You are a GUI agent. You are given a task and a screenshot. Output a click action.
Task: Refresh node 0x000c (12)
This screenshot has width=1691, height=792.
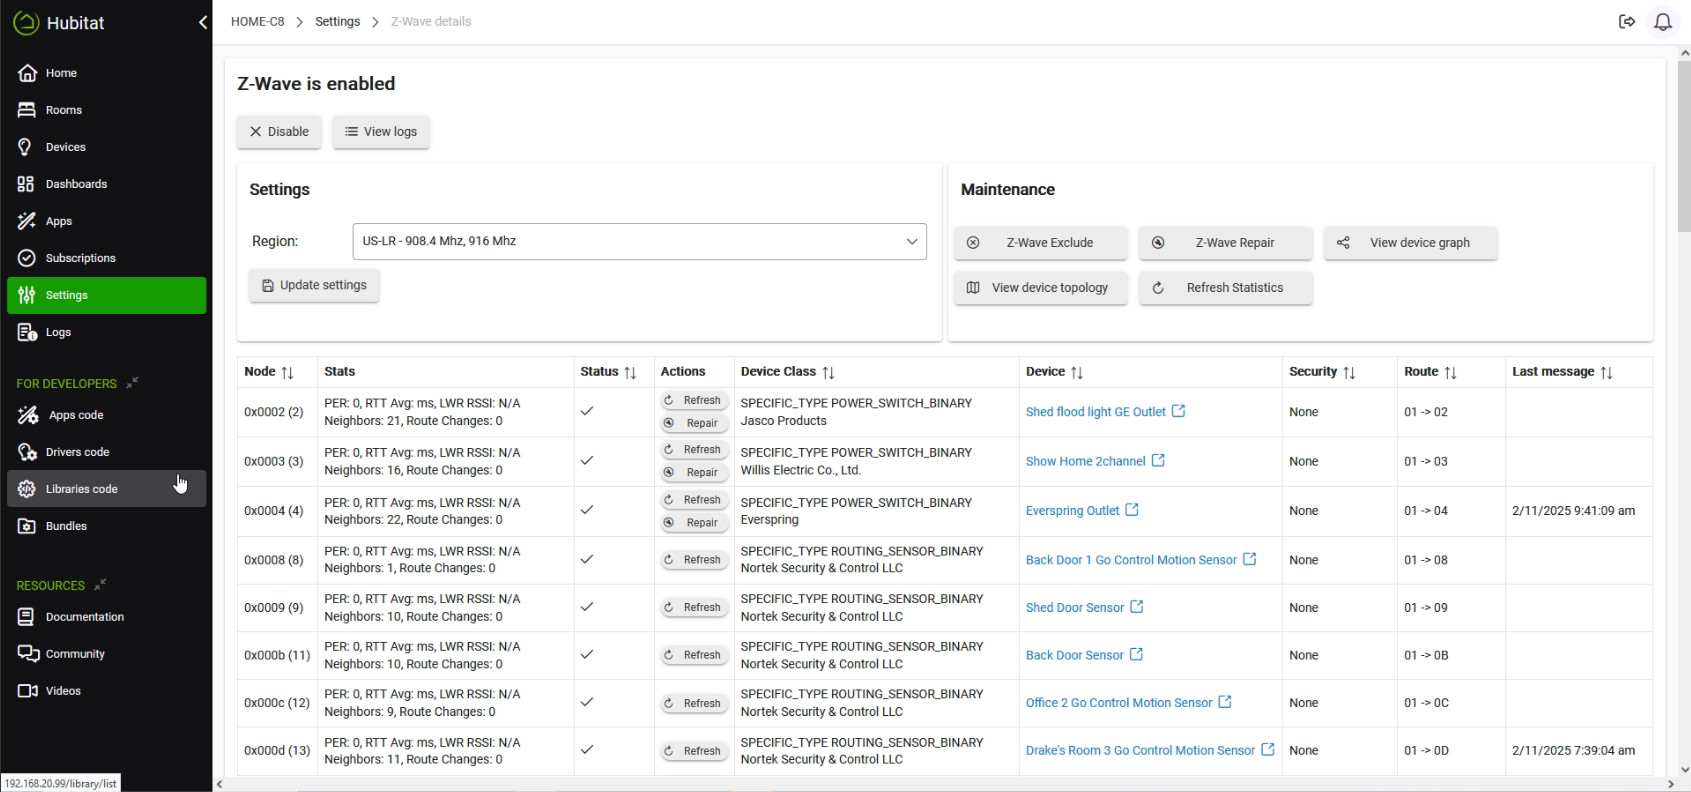[x=694, y=703]
